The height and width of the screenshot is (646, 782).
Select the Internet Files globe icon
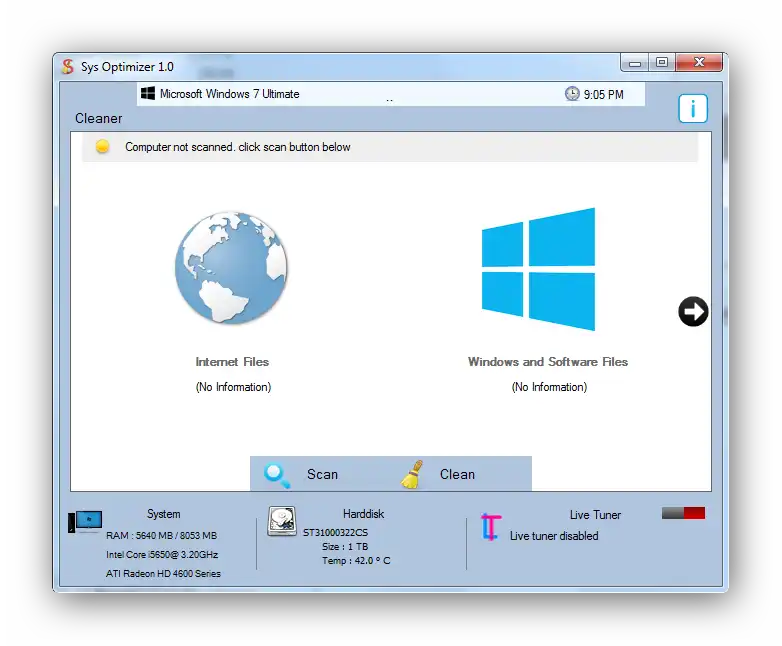click(231, 267)
